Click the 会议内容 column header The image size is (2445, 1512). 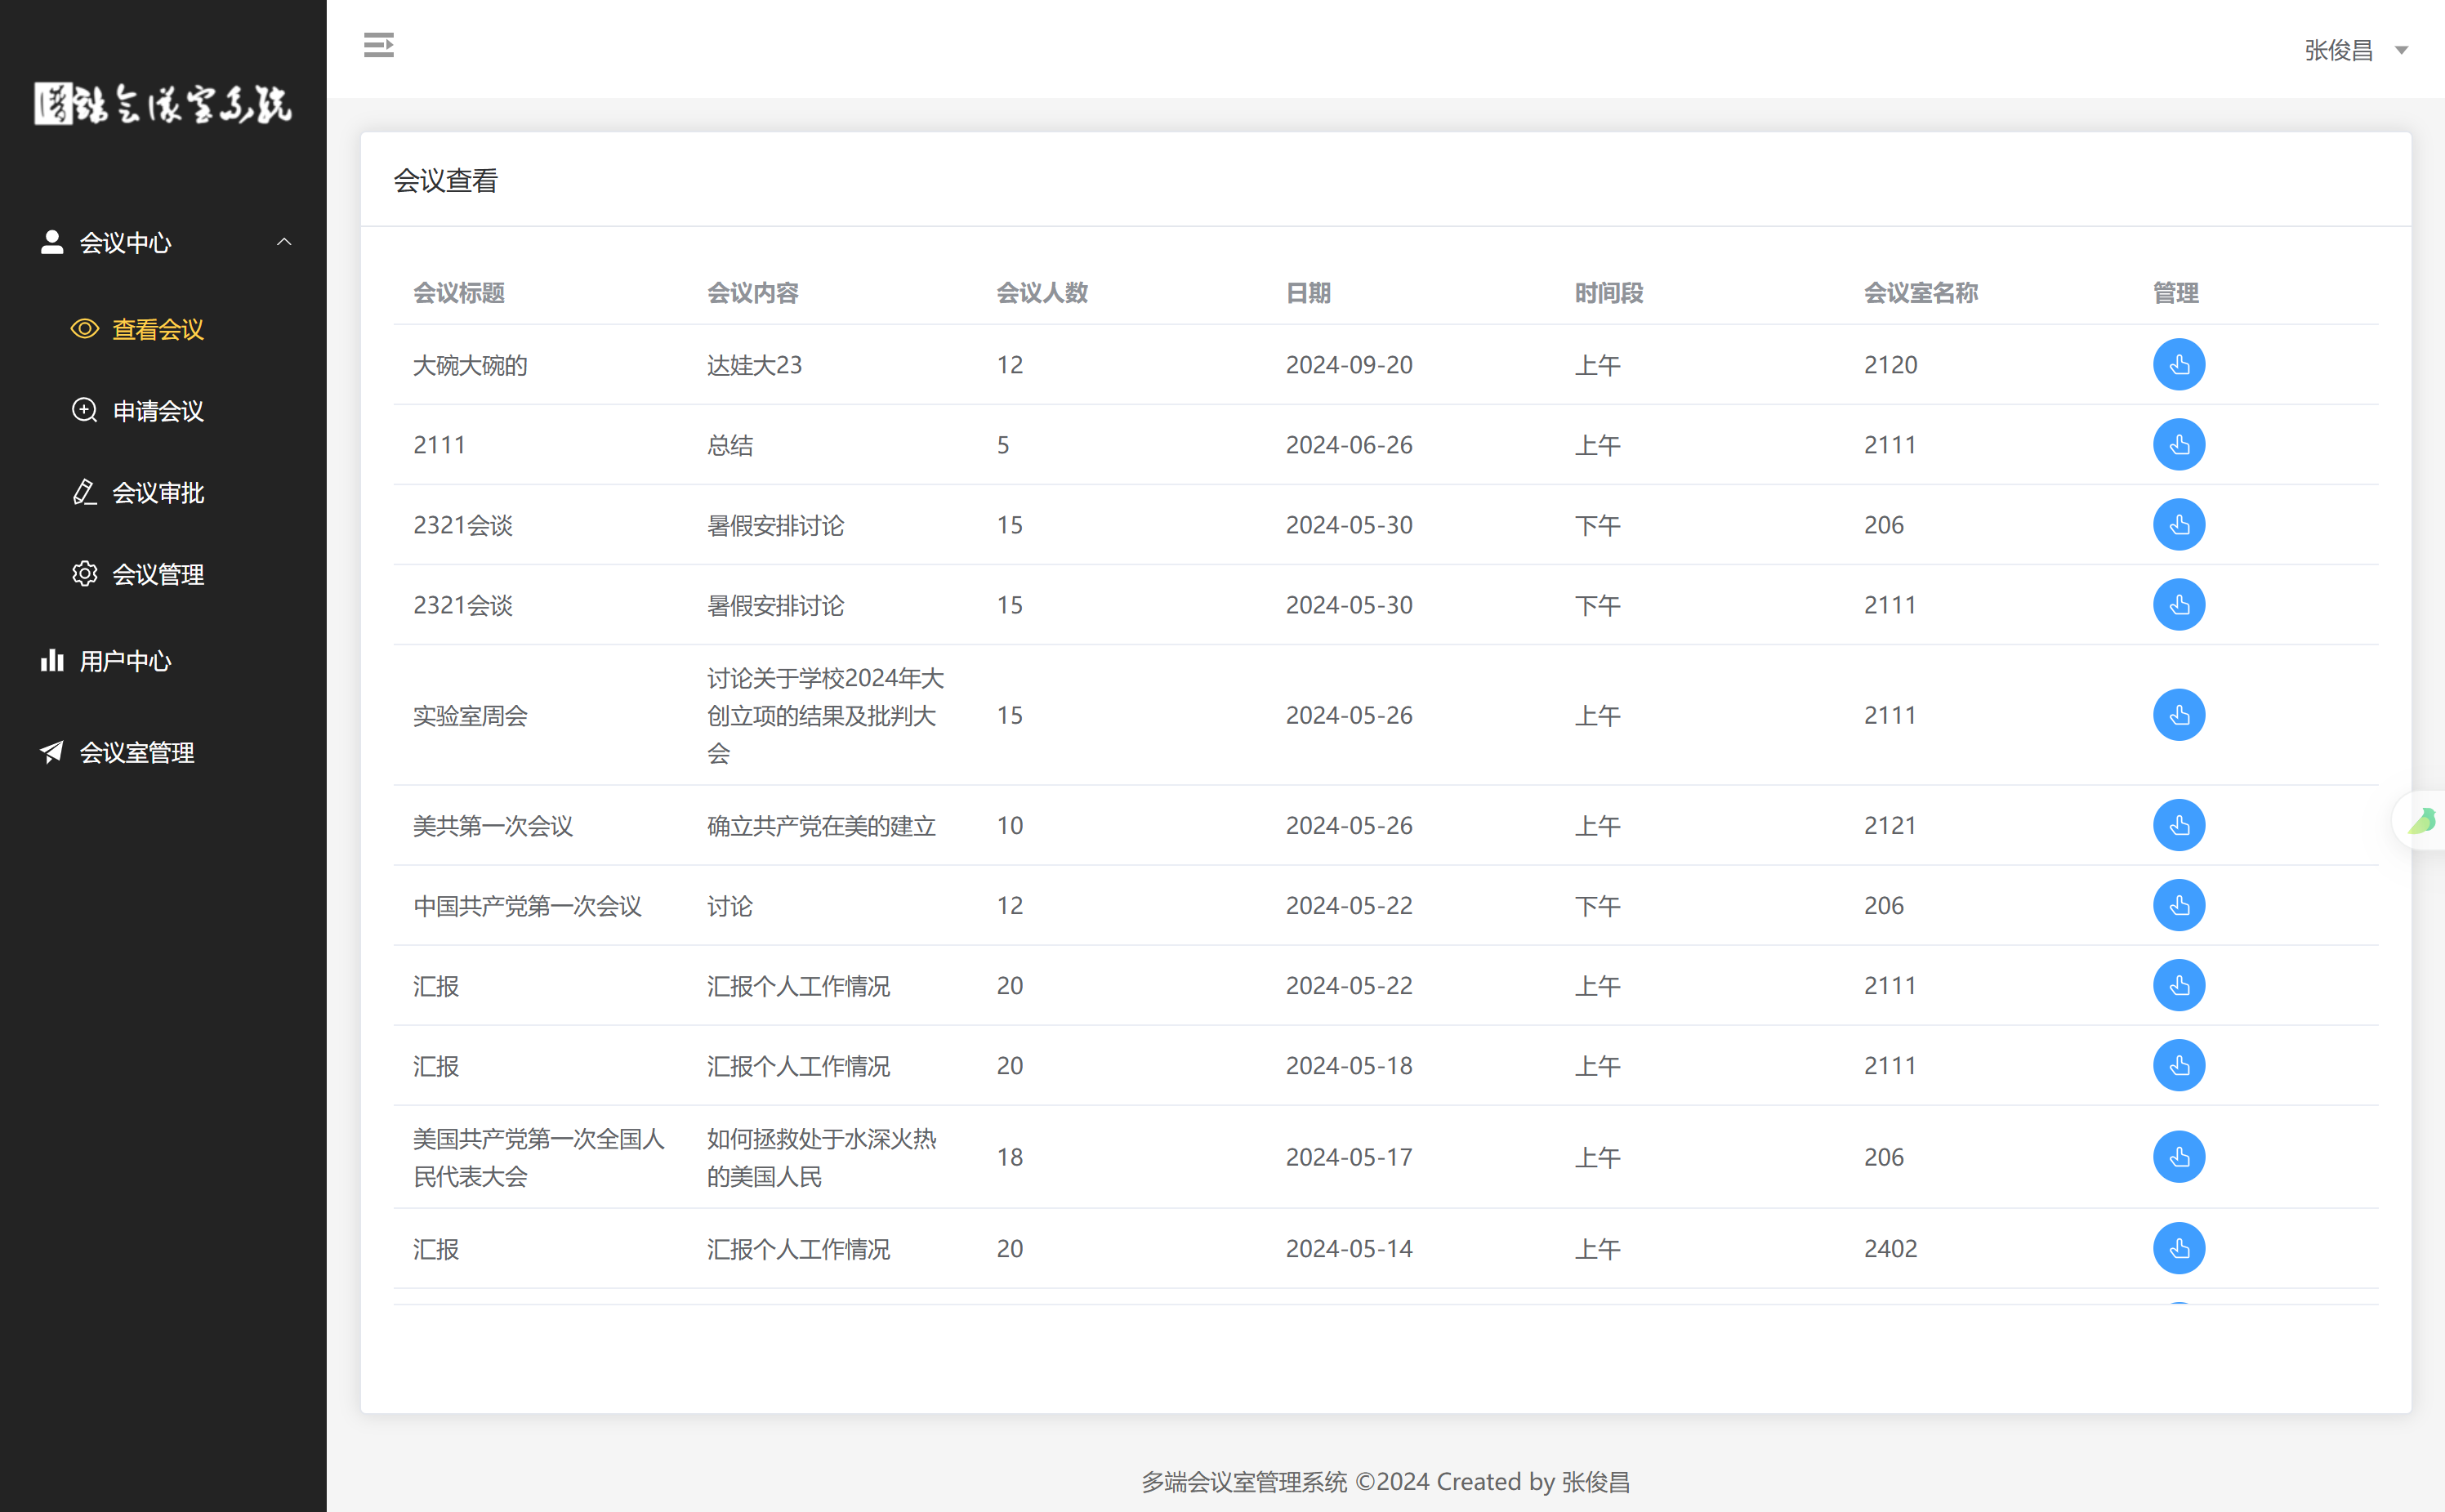[753, 293]
